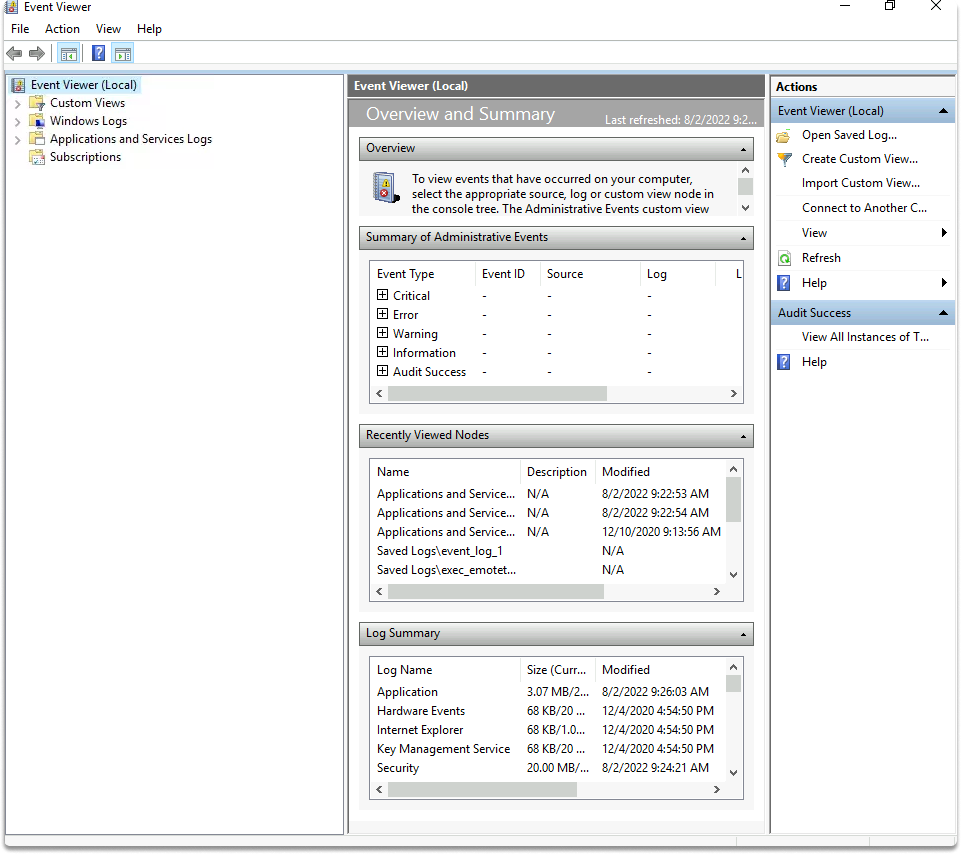Click the Event Viewer (Local) root icon in tree
The width and height of the screenshot is (961, 854).
[x=19, y=85]
